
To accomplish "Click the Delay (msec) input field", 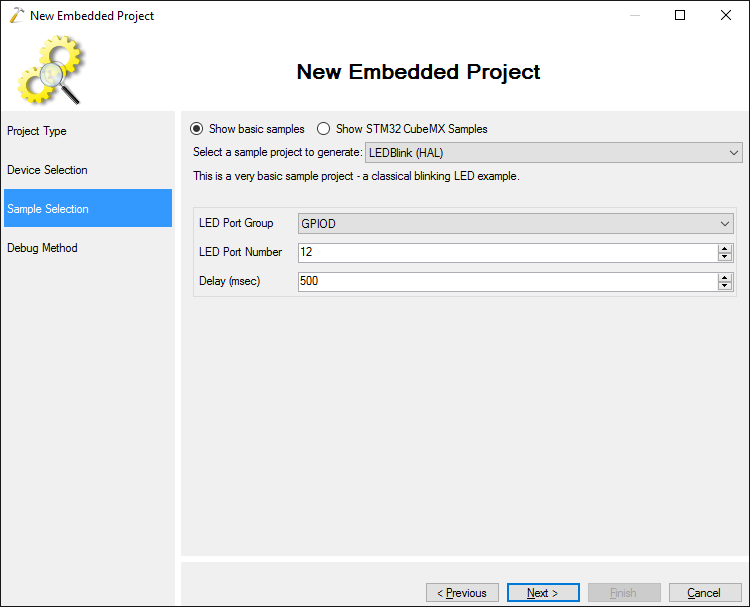I will coord(507,281).
